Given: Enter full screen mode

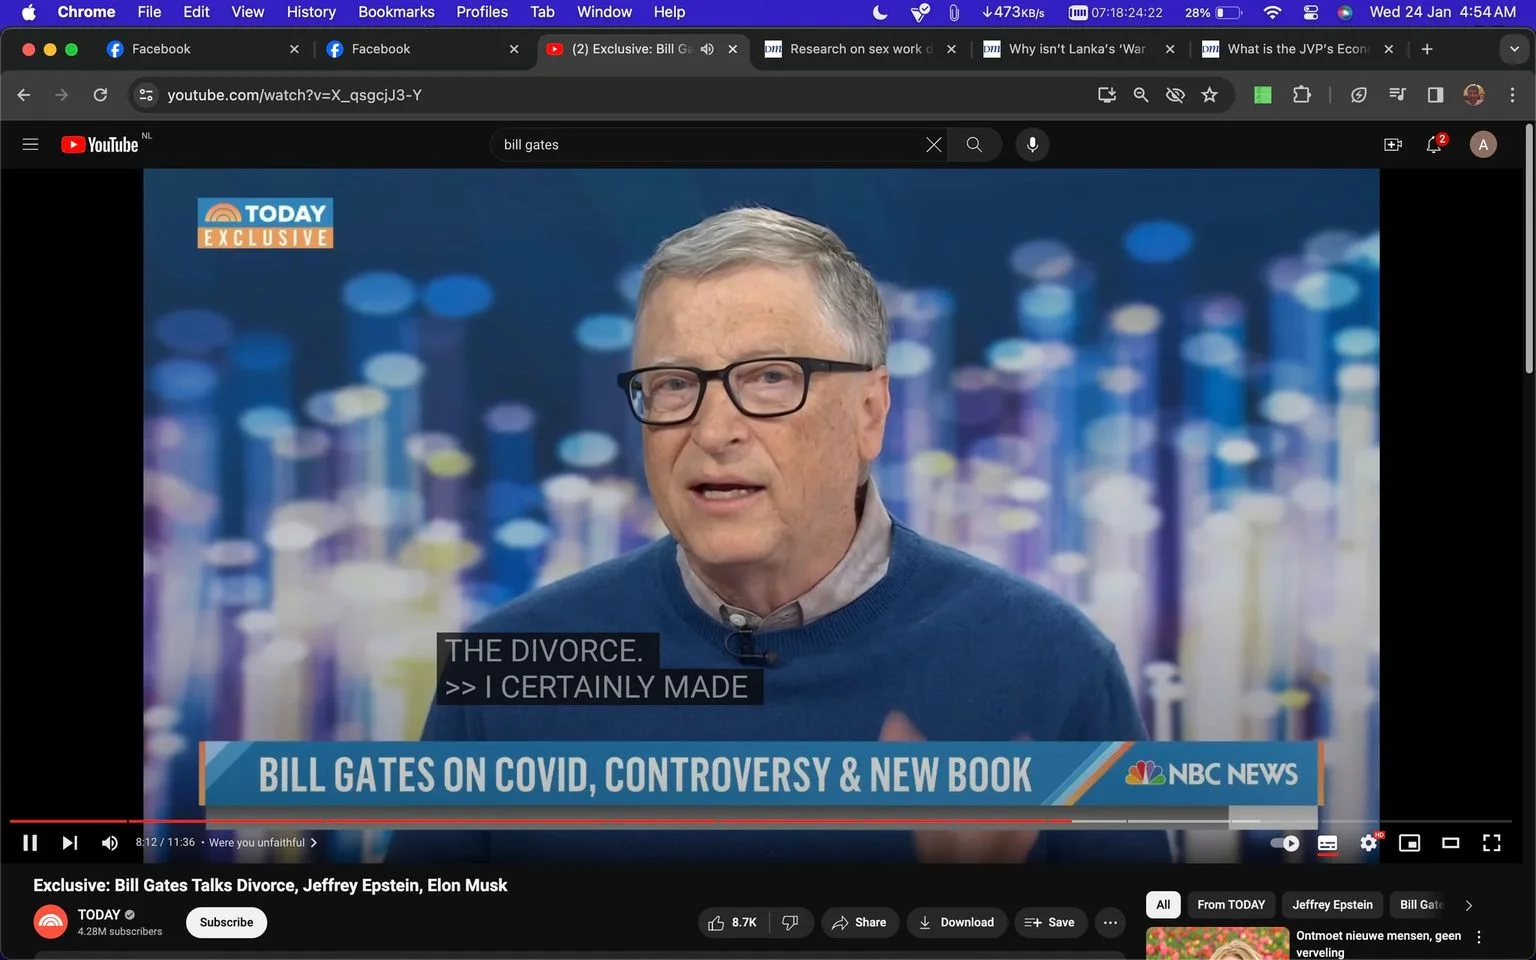Looking at the screenshot, I should [x=1491, y=843].
